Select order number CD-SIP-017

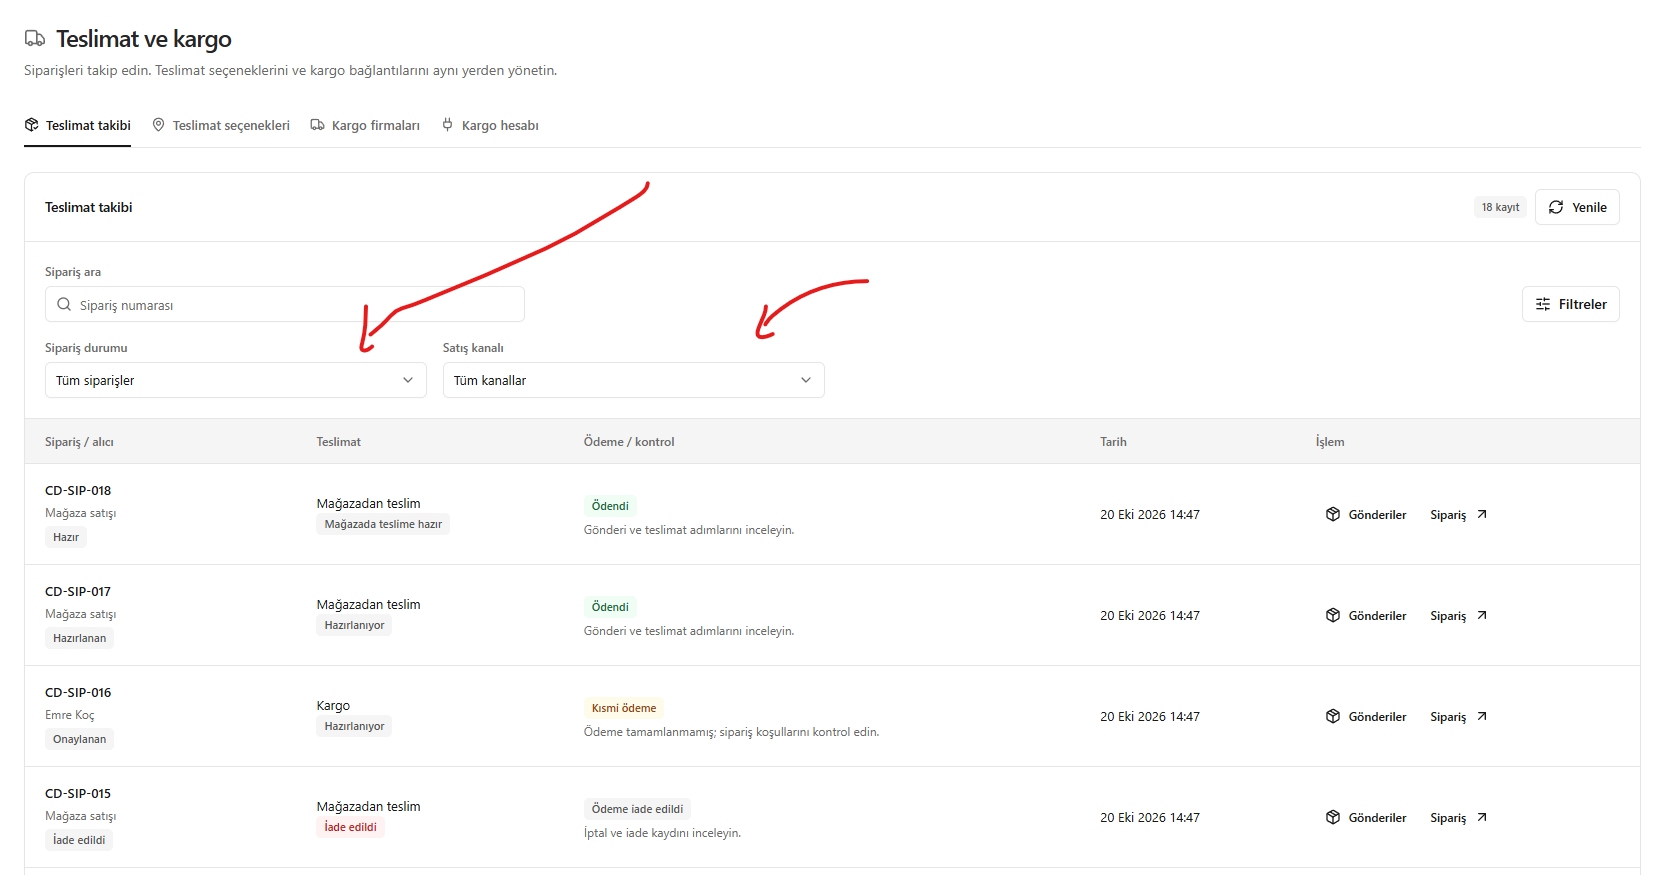[78, 591]
